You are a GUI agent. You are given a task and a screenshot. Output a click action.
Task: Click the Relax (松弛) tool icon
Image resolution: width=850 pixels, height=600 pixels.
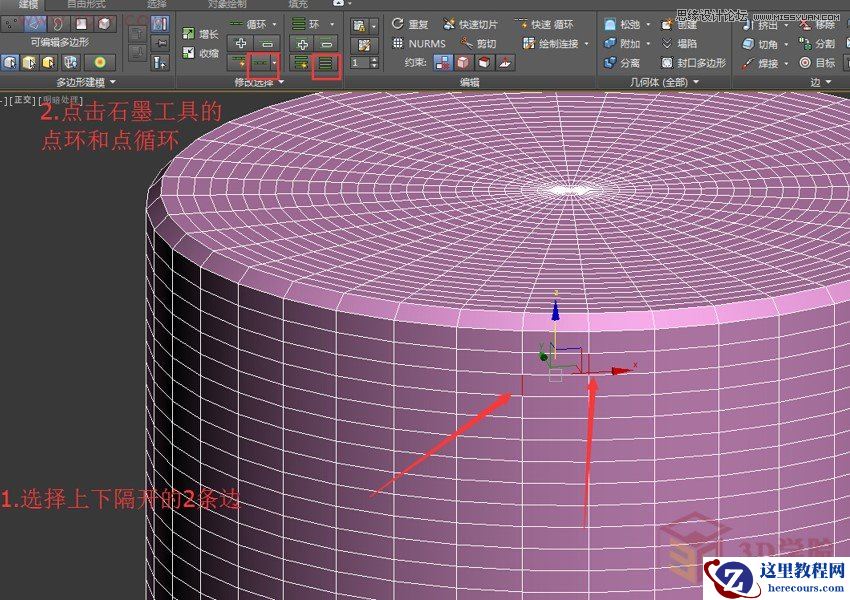coord(611,24)
